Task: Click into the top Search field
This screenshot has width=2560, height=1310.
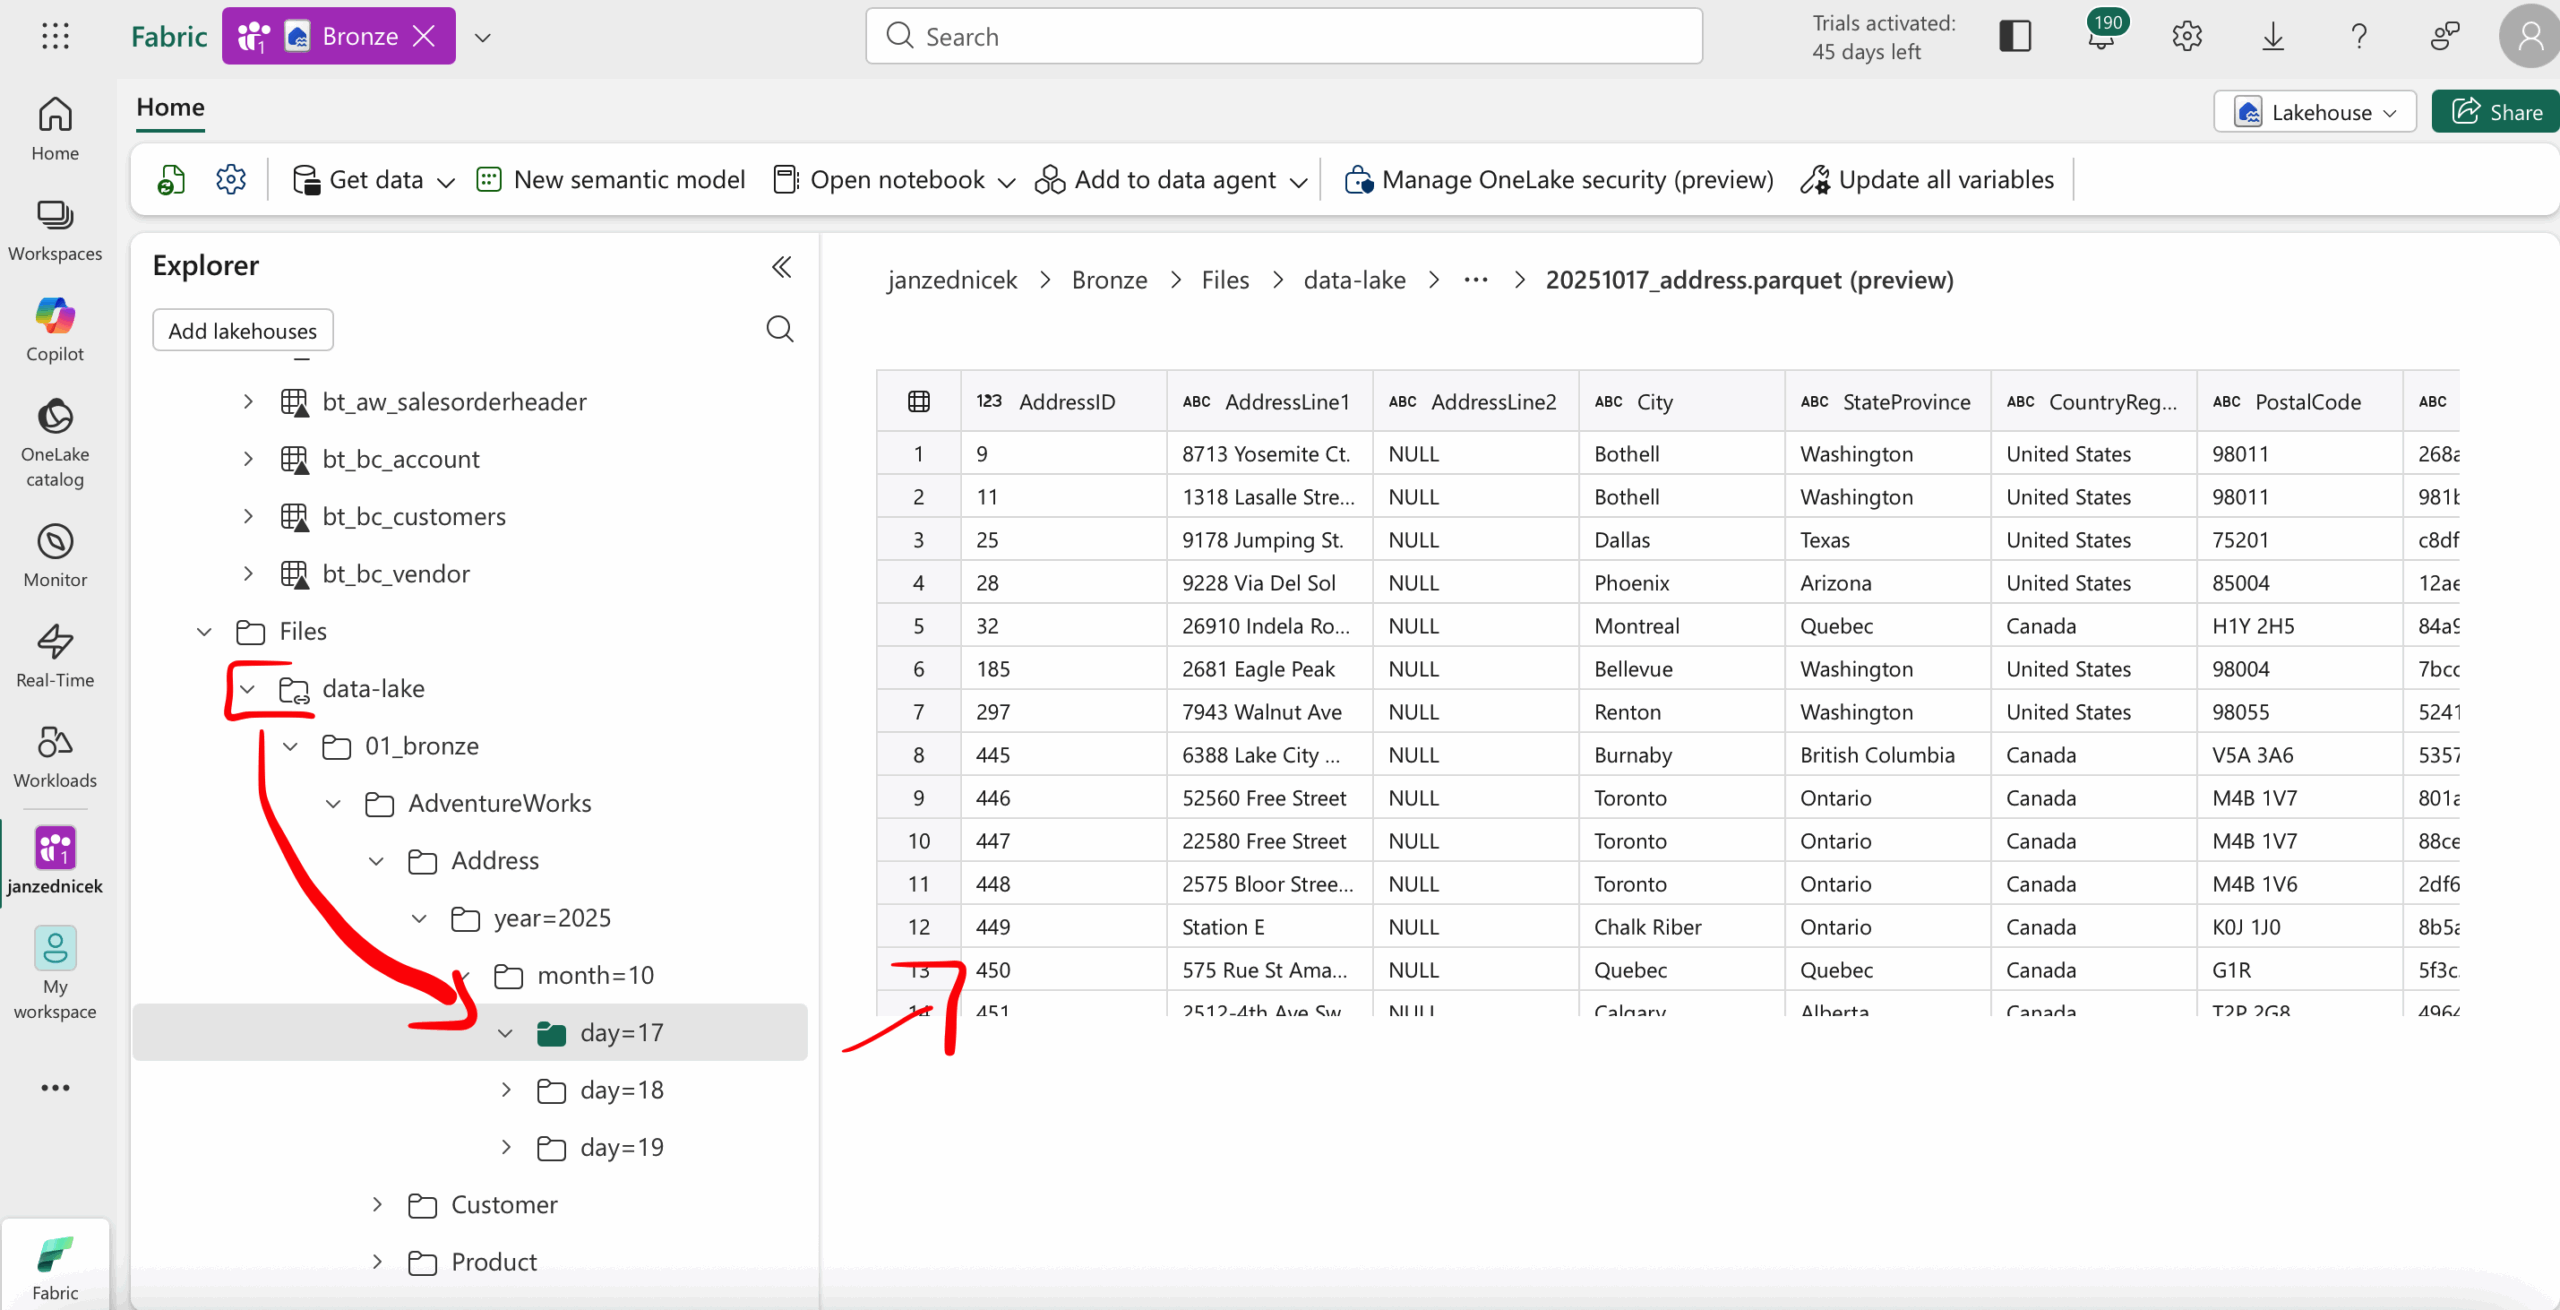Action: click(x=1284, y=36)
